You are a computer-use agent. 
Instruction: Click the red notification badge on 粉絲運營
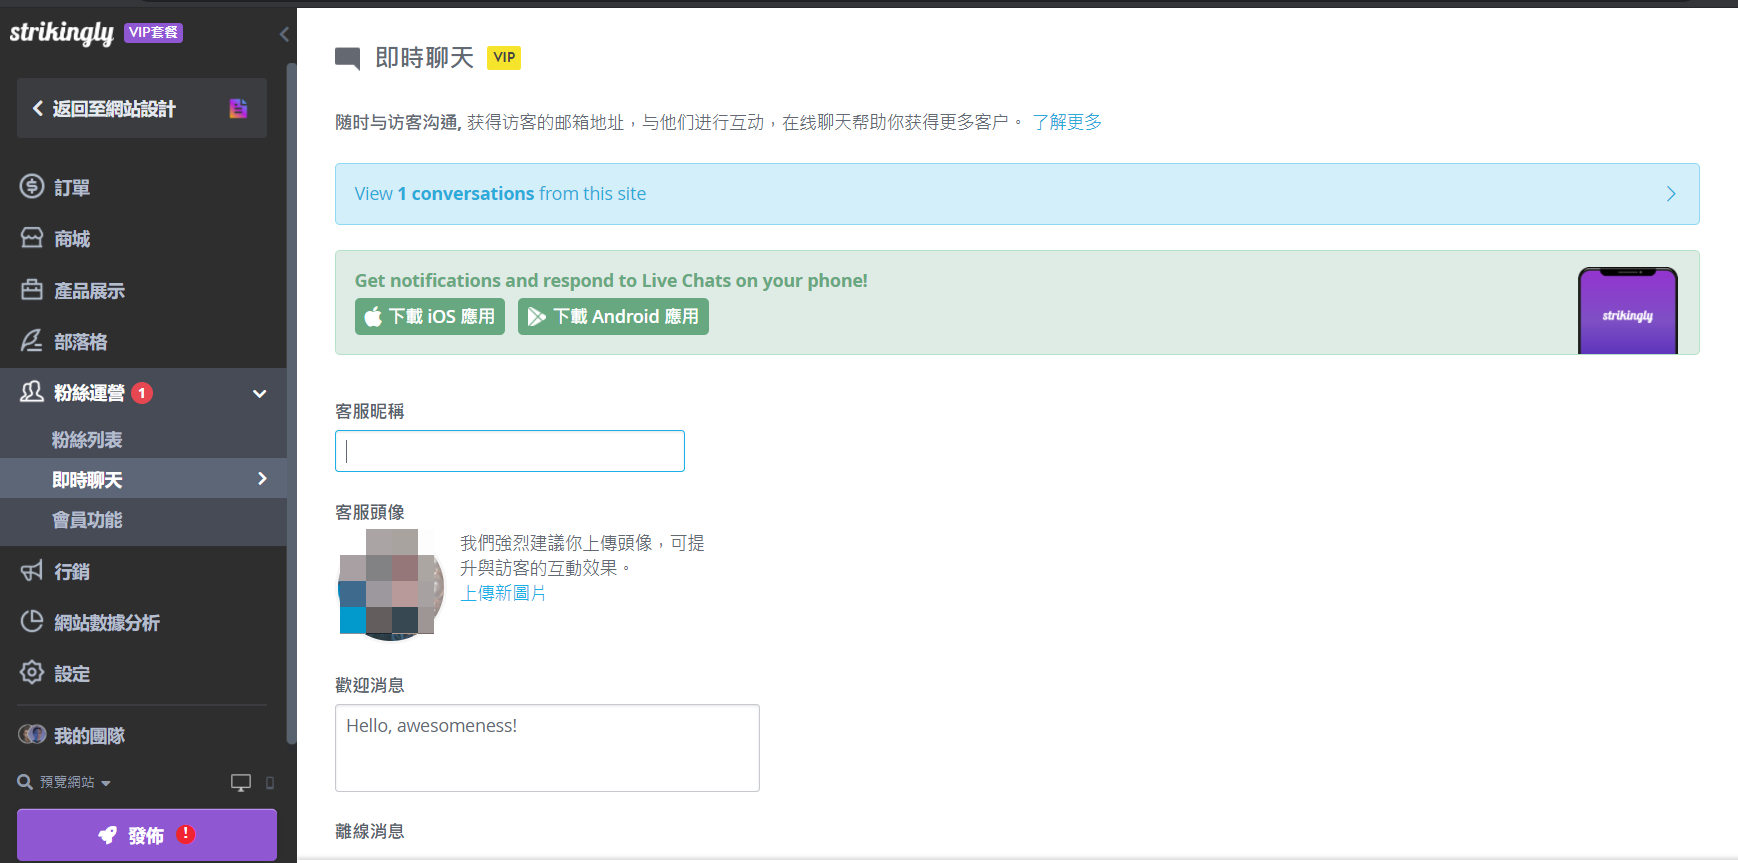[x=142, y=393]
